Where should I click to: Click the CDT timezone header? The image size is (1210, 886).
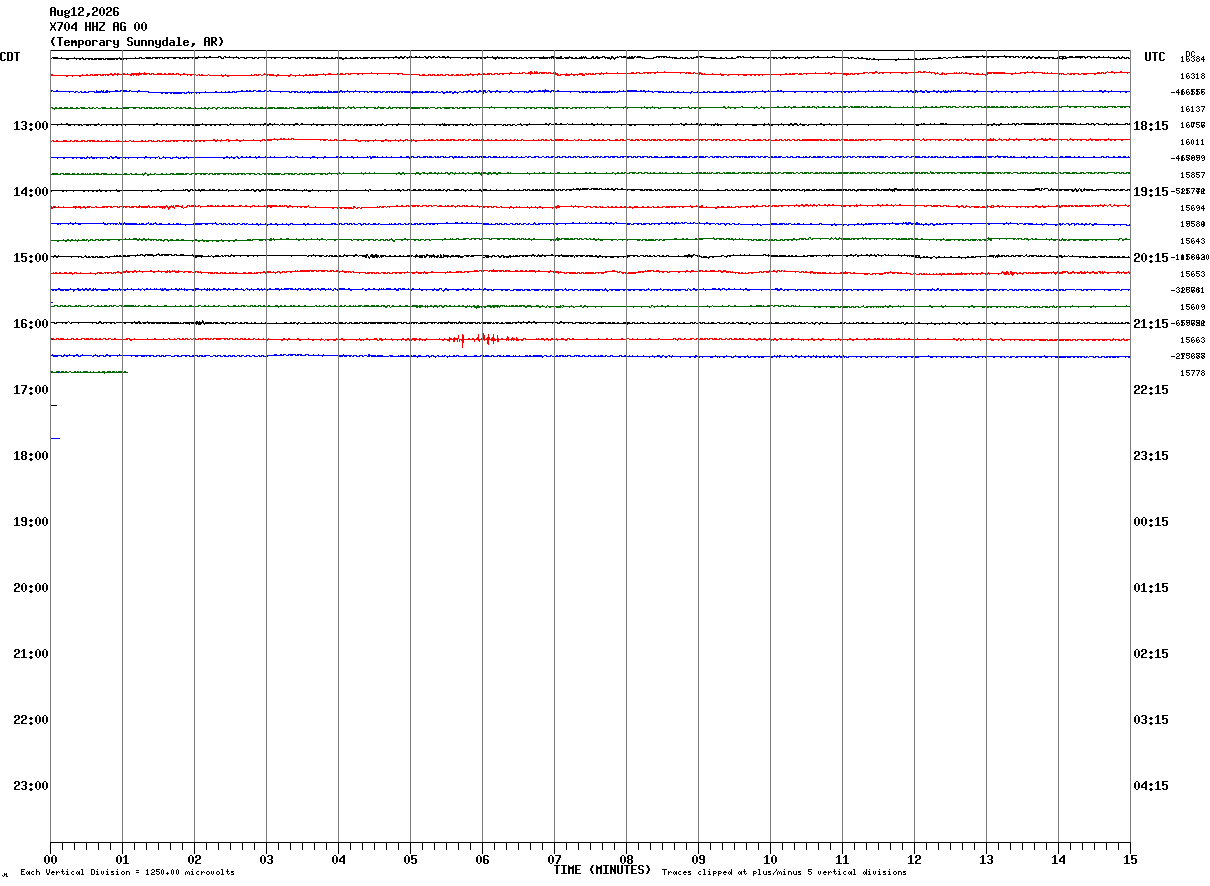[10, 57]
